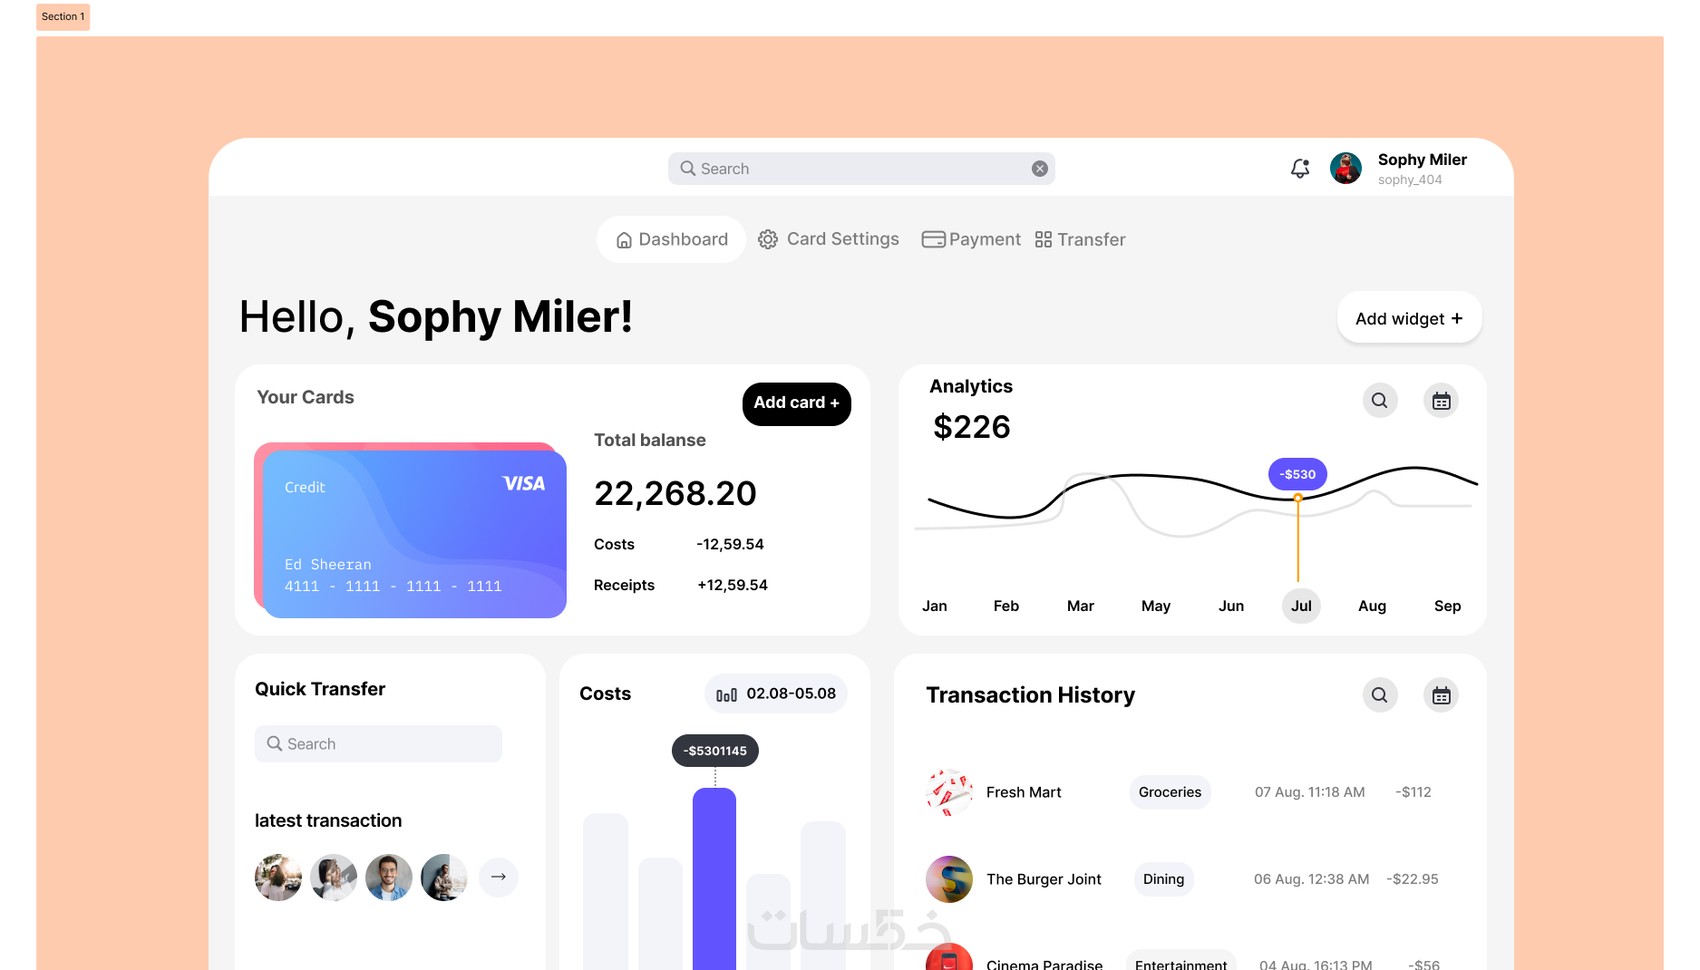The image size is (1700, 970).
Task: Open the Card Settings tab
Action: tap(829, 240)
